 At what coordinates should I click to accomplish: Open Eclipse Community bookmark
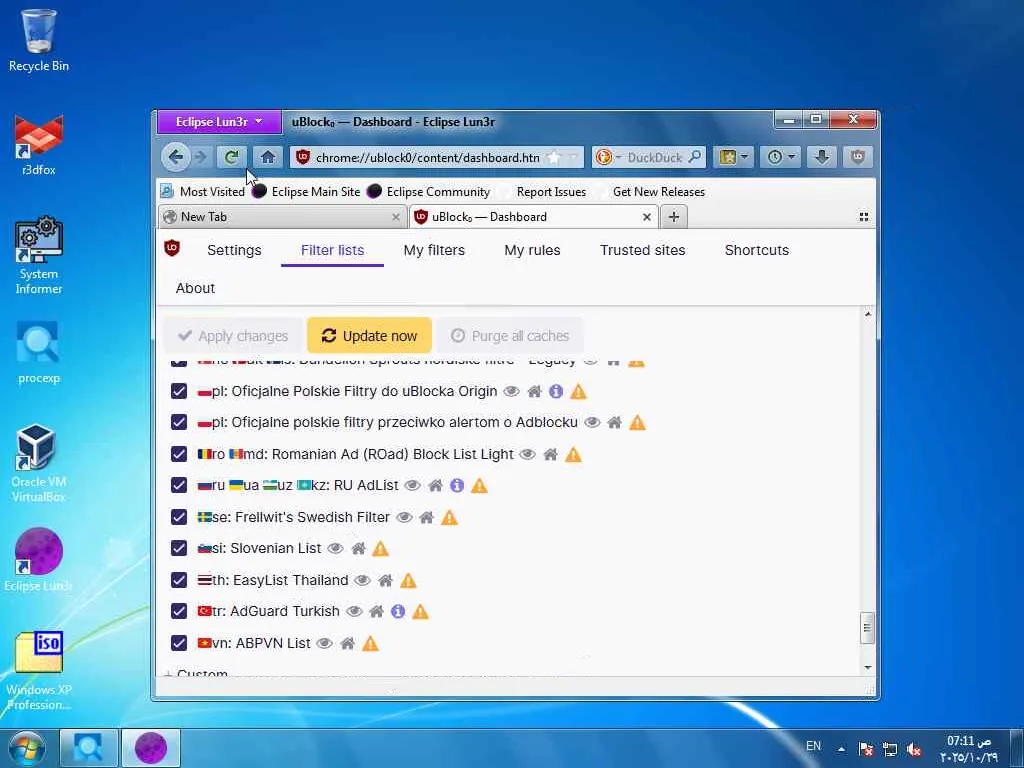tap(428, 191)
